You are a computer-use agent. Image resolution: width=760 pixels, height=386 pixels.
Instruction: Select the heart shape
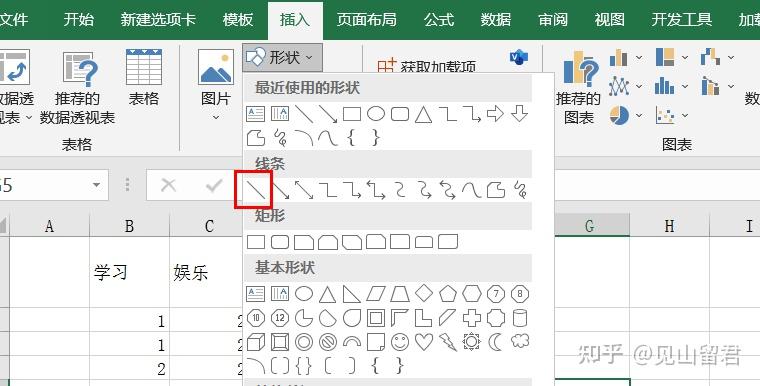[x=424, y=342]
